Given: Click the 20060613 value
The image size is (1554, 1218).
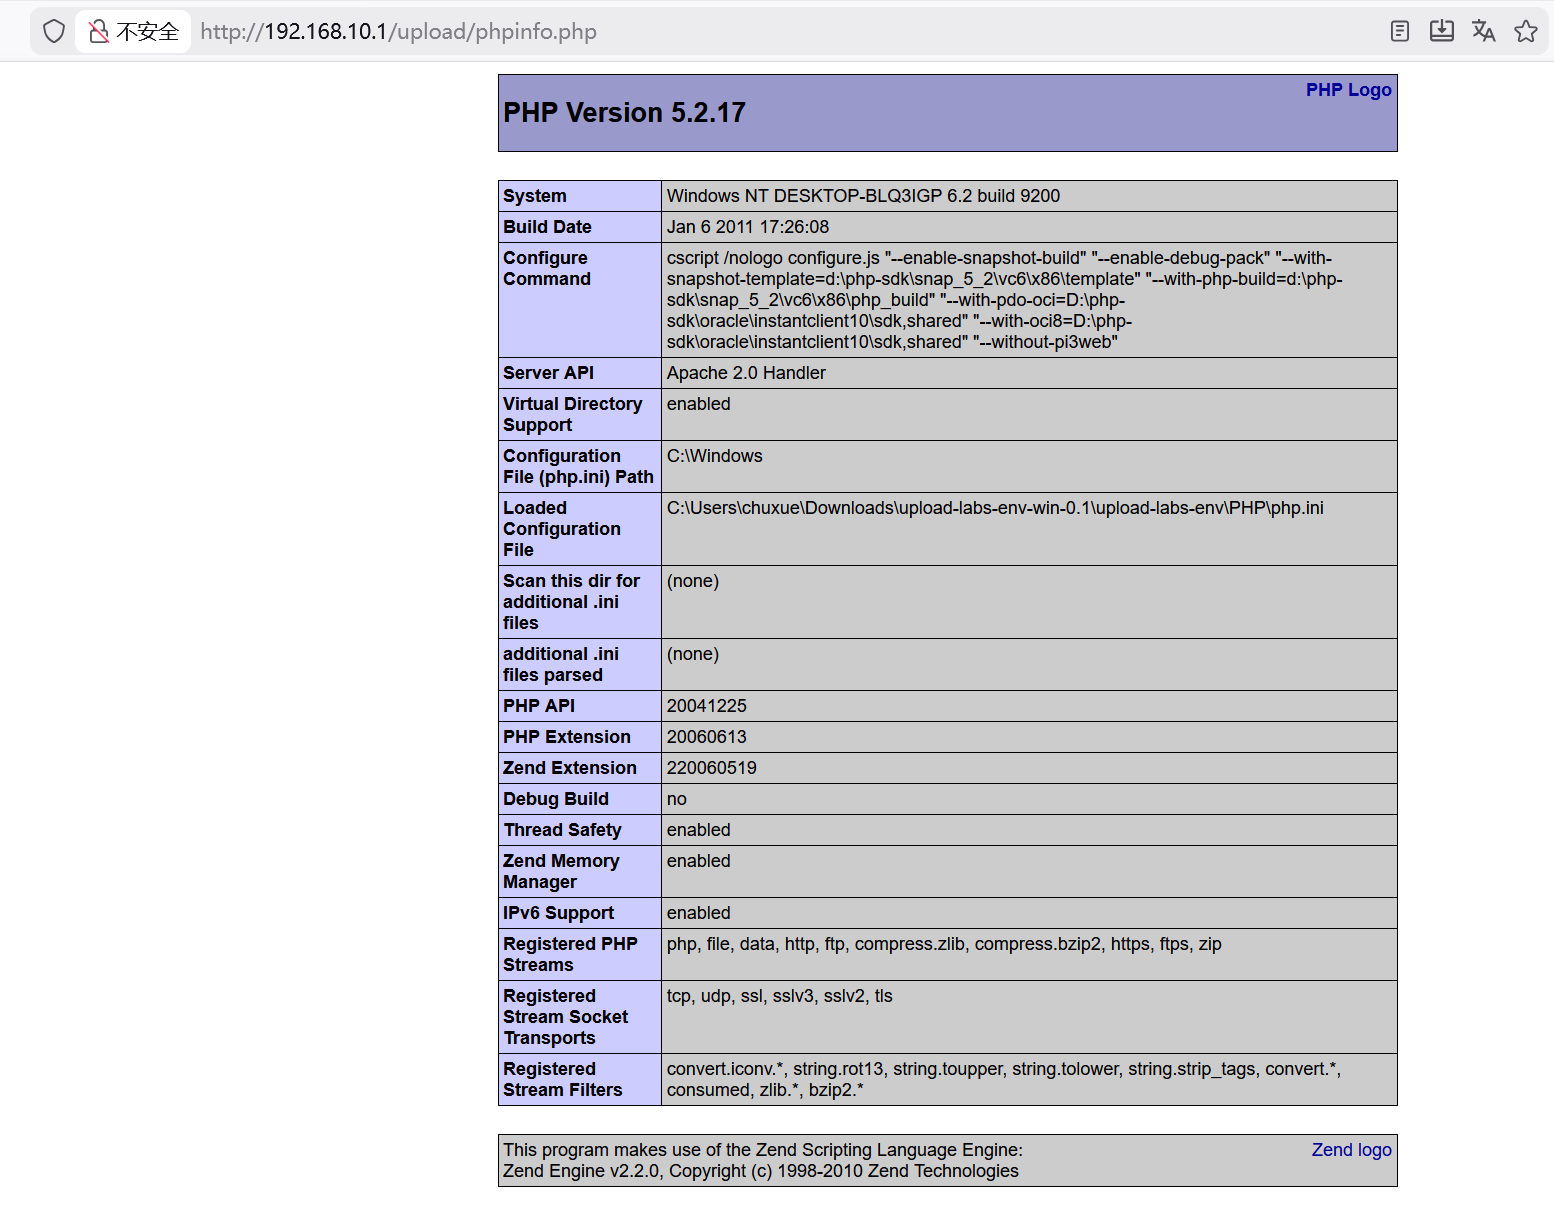Looking at the screenshot, I should 707,737.
